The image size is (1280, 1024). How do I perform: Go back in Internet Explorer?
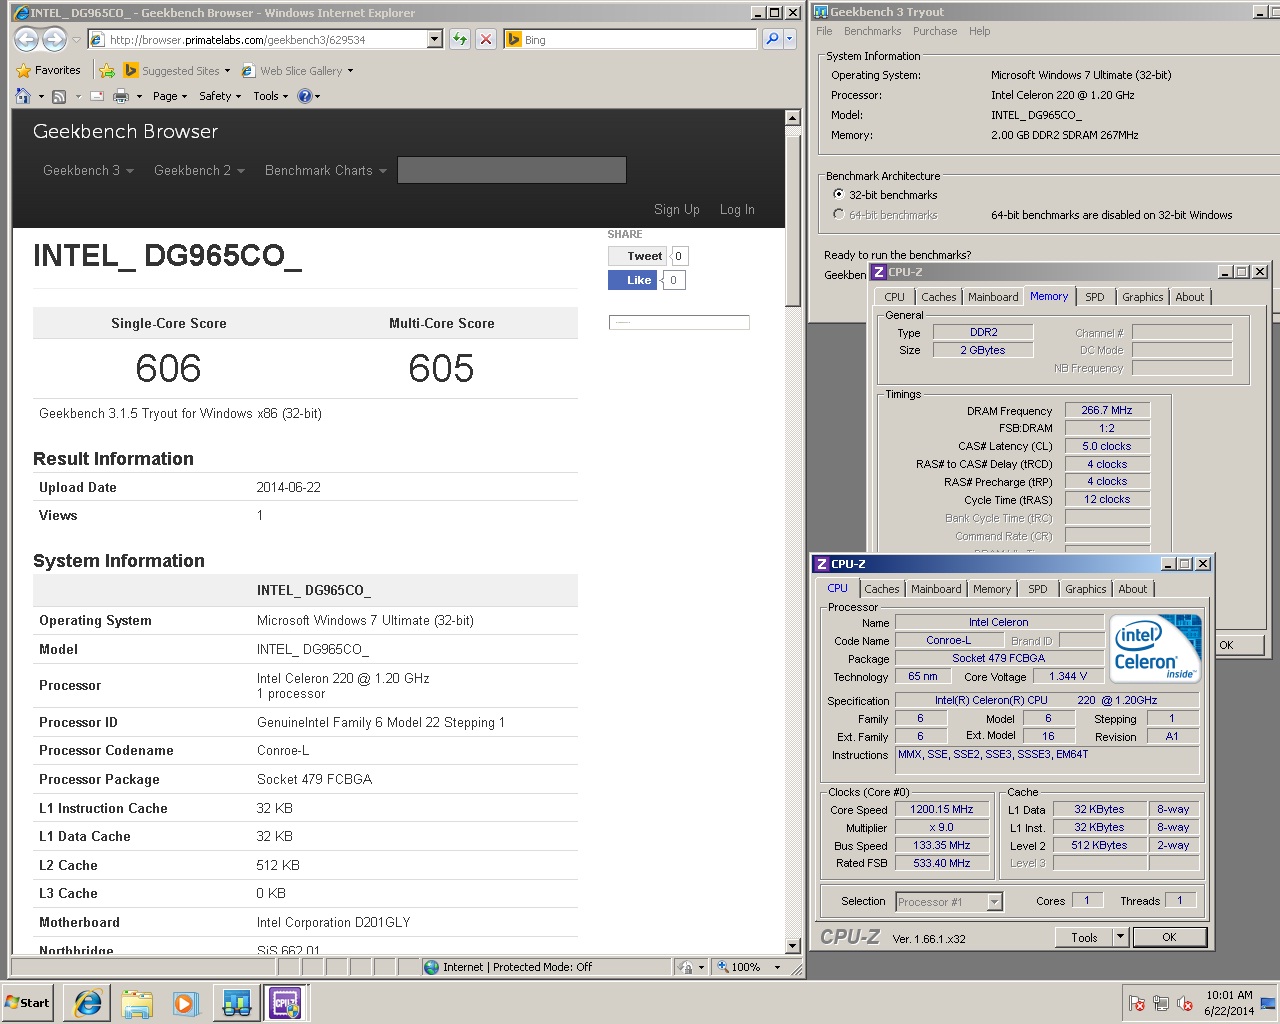click(x=26, y=39)
